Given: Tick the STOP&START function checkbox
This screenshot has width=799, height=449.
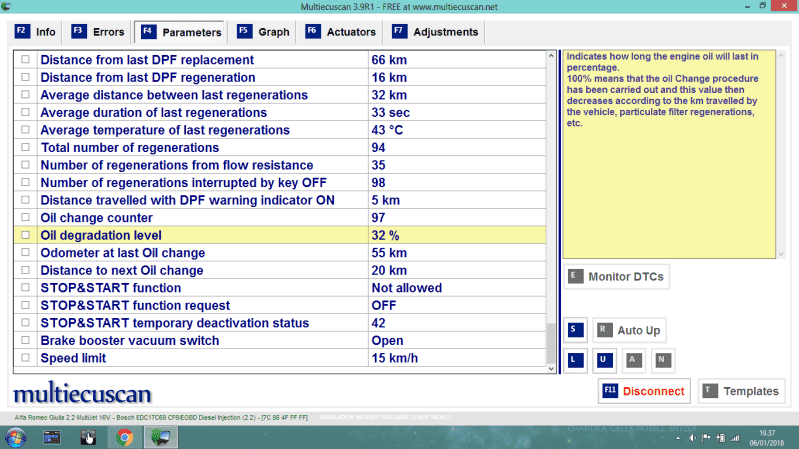Looking at the screenshot, I should click(x=25, y=287).
